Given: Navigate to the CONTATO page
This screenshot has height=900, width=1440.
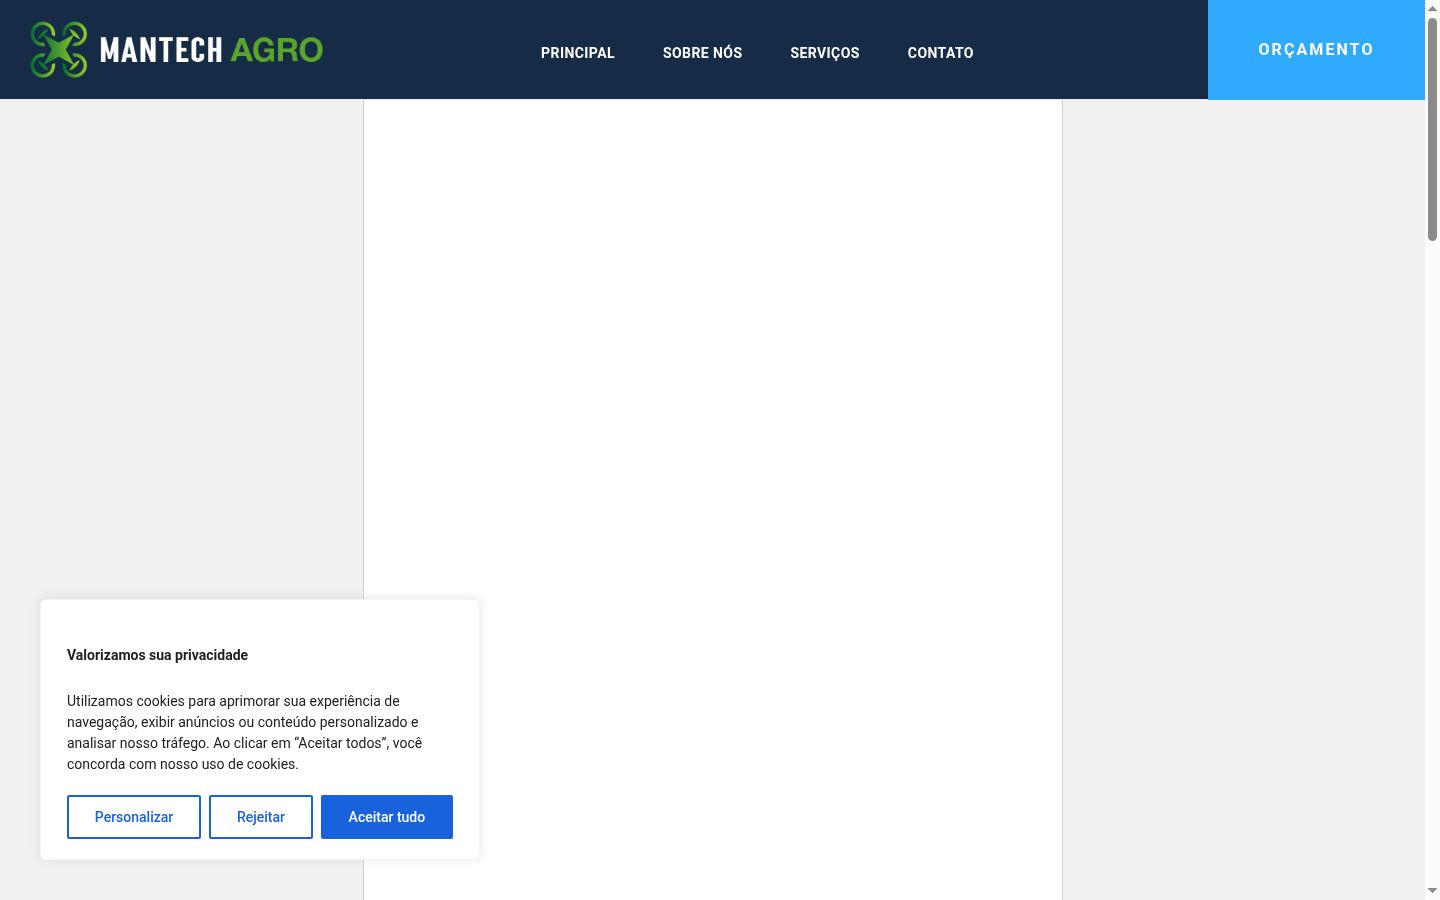Looking at the screenshot, I should [x=940, y=53].
